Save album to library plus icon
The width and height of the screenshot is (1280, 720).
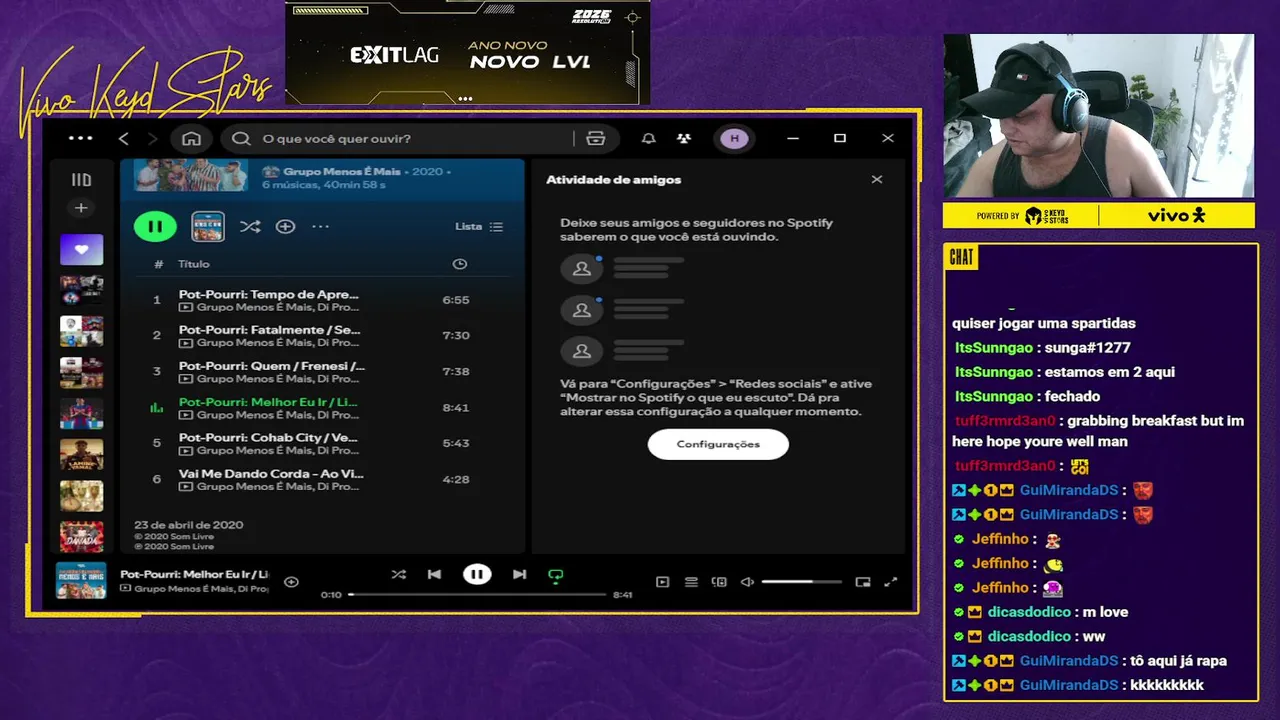(285, 227)
